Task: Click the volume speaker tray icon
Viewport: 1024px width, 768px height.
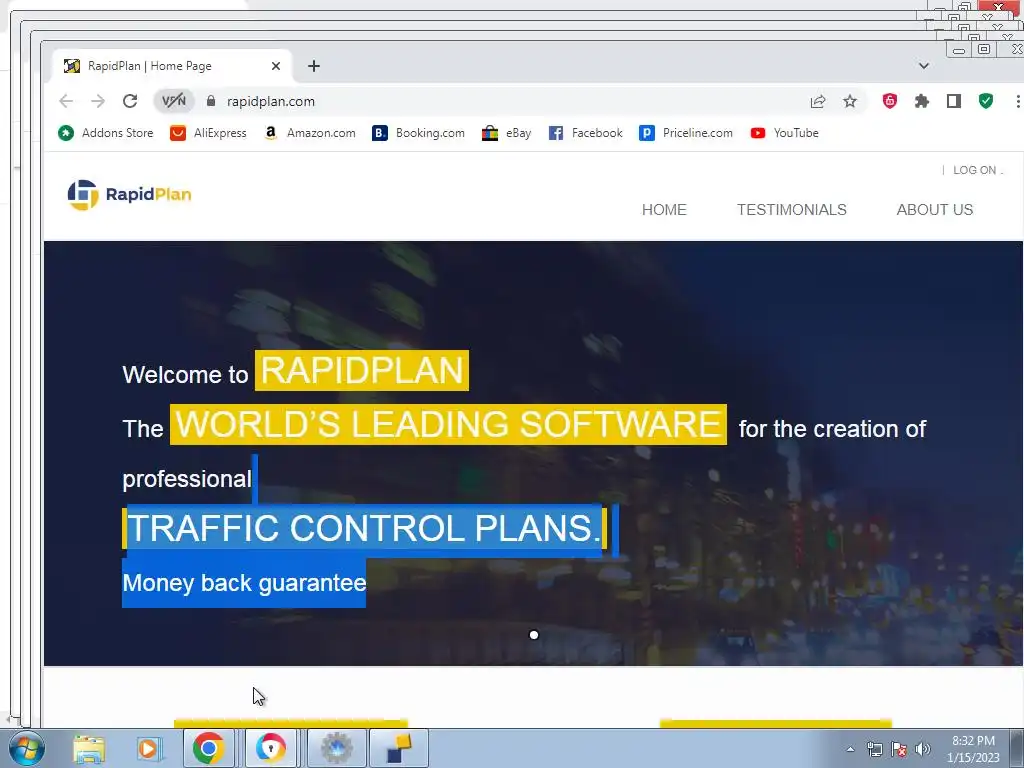Action: [x=922, y=750]
